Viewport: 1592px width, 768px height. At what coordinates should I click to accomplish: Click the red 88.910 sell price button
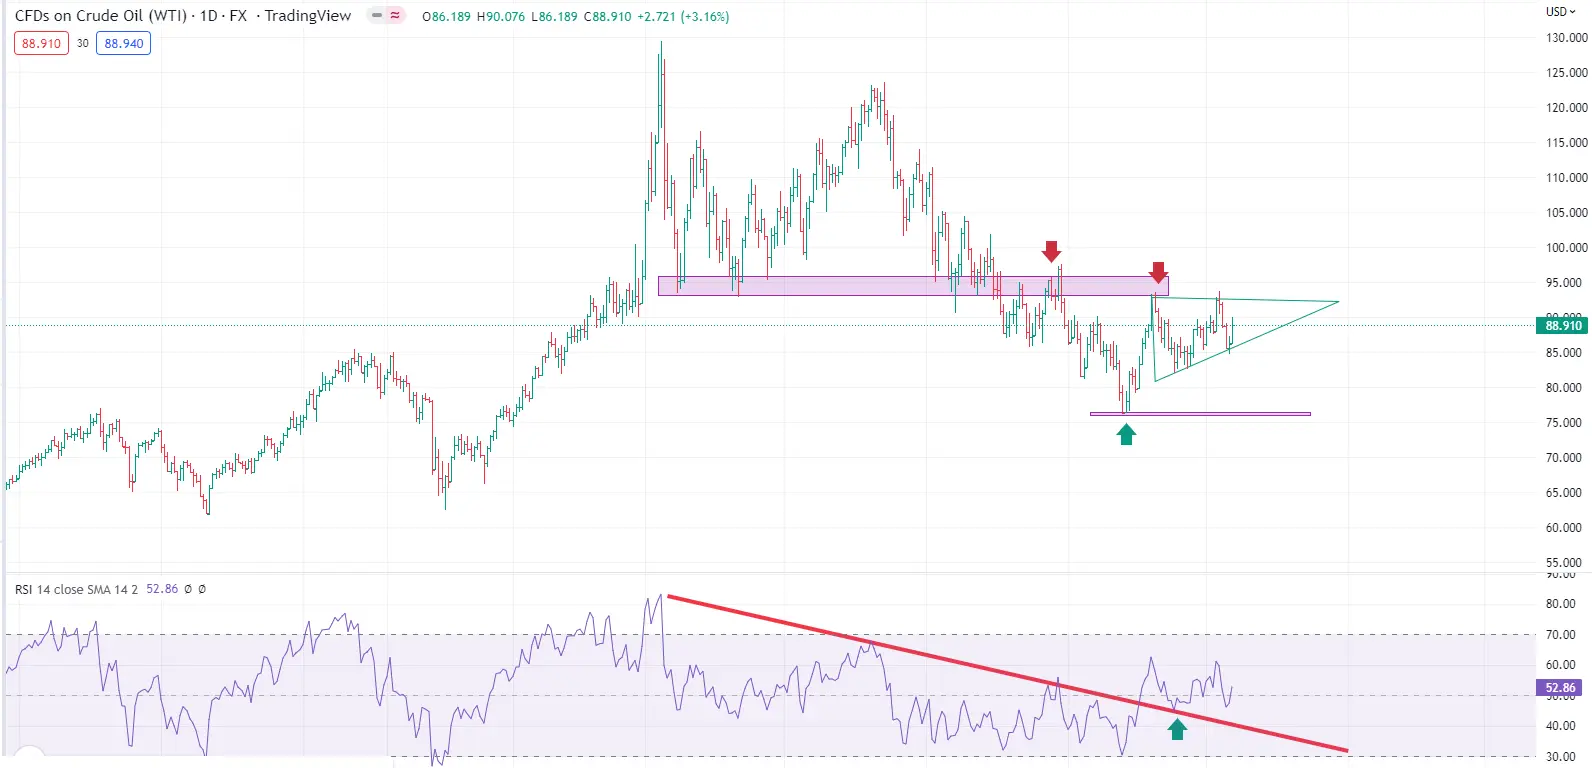(41, 43)
